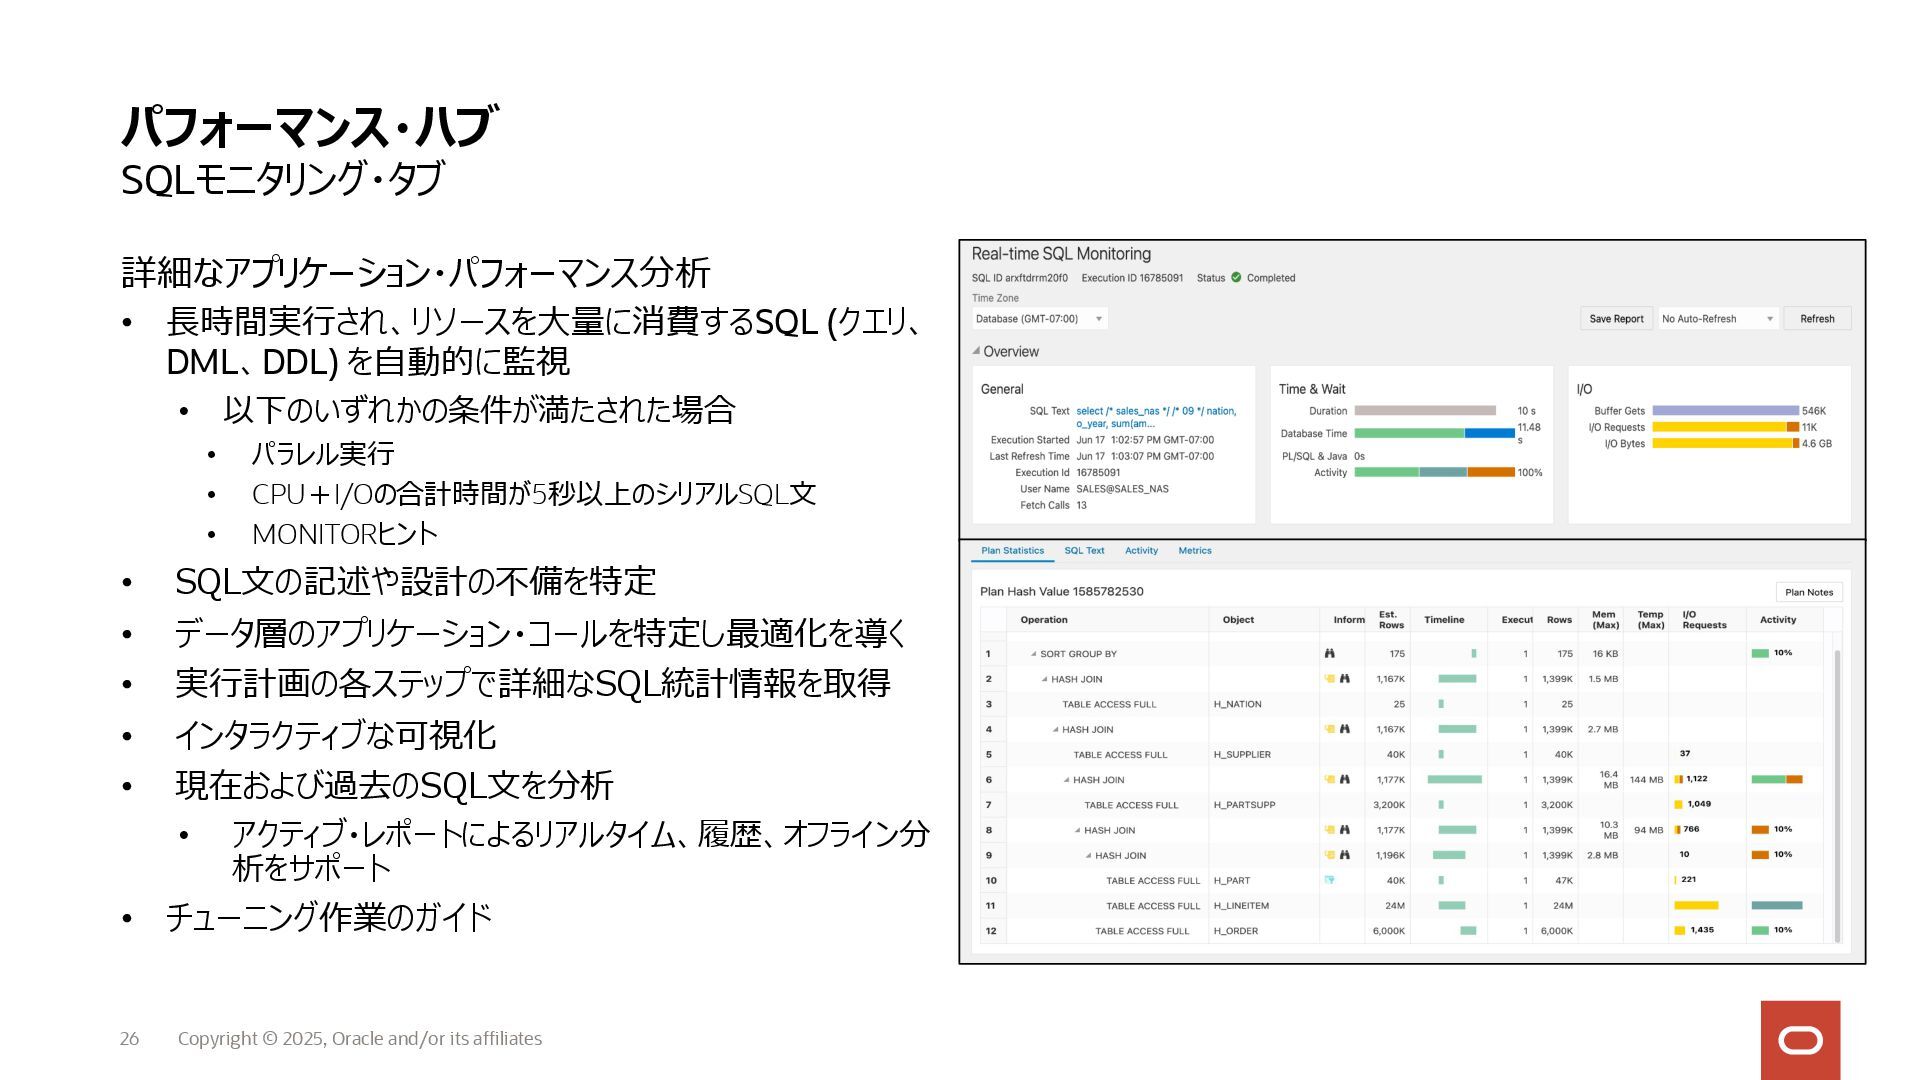Click the Buffer Gets bar in I/O
Screen dimensions: 1920x1080
1725,411
